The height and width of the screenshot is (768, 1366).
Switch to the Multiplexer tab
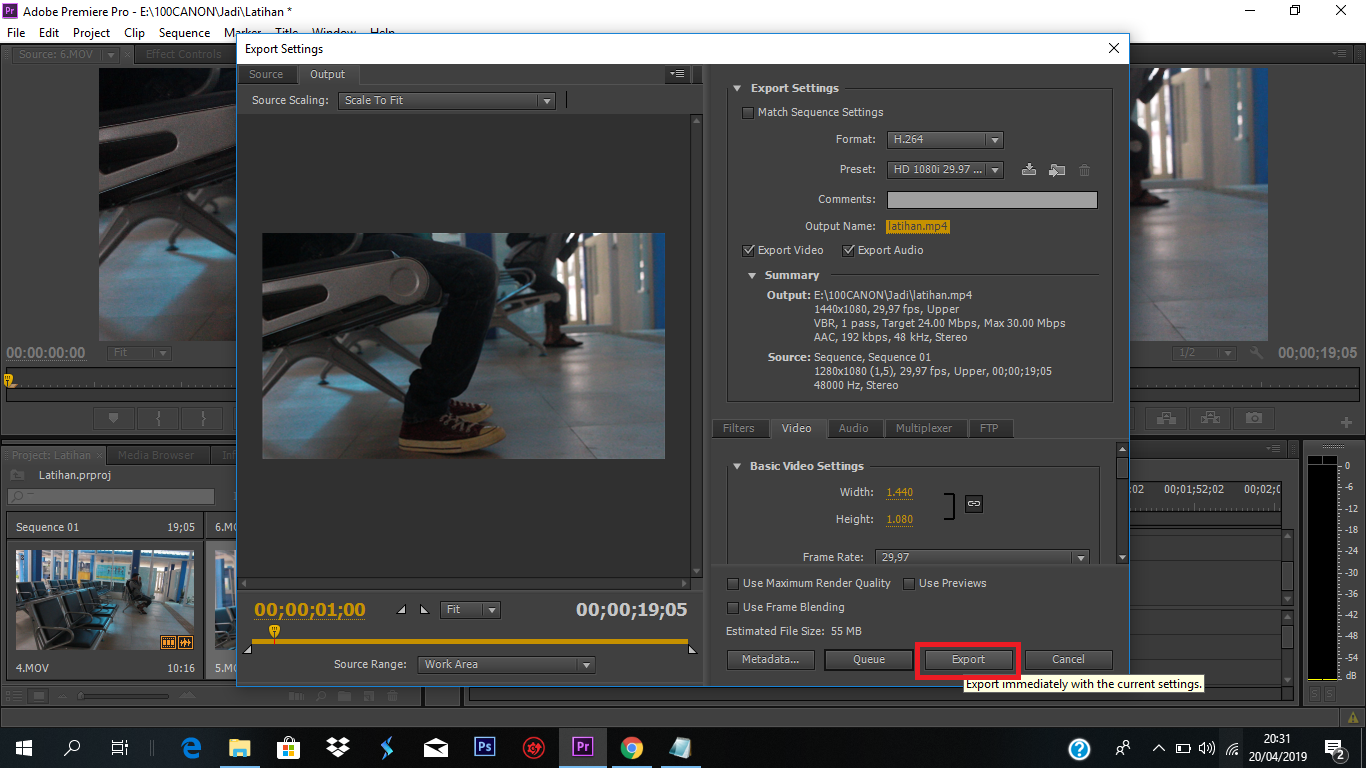(x=925, y=429)
